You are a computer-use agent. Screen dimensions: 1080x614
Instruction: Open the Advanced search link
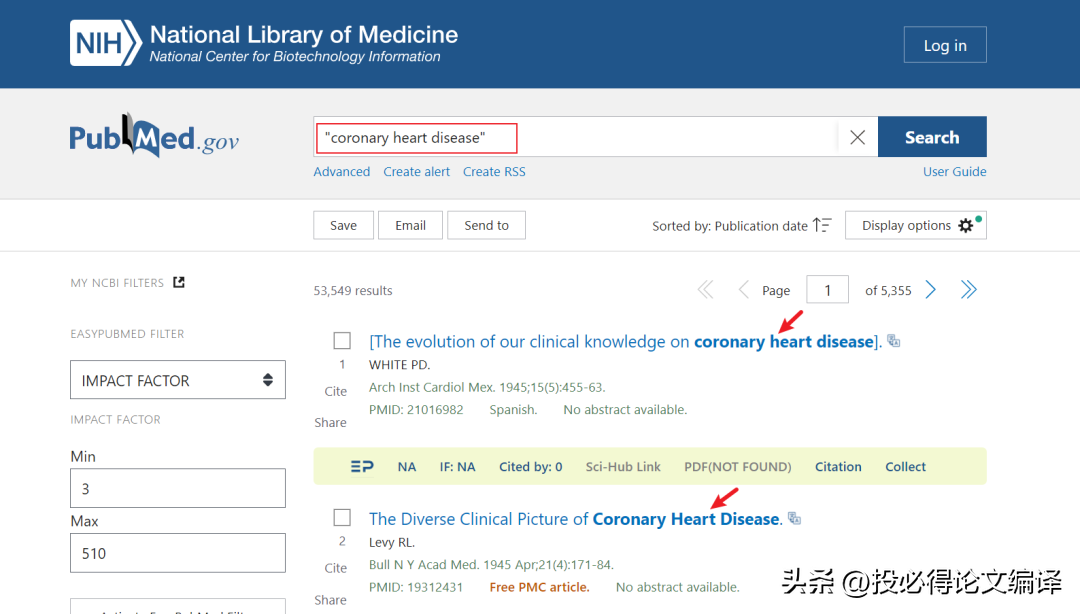(x=342, y=172)
